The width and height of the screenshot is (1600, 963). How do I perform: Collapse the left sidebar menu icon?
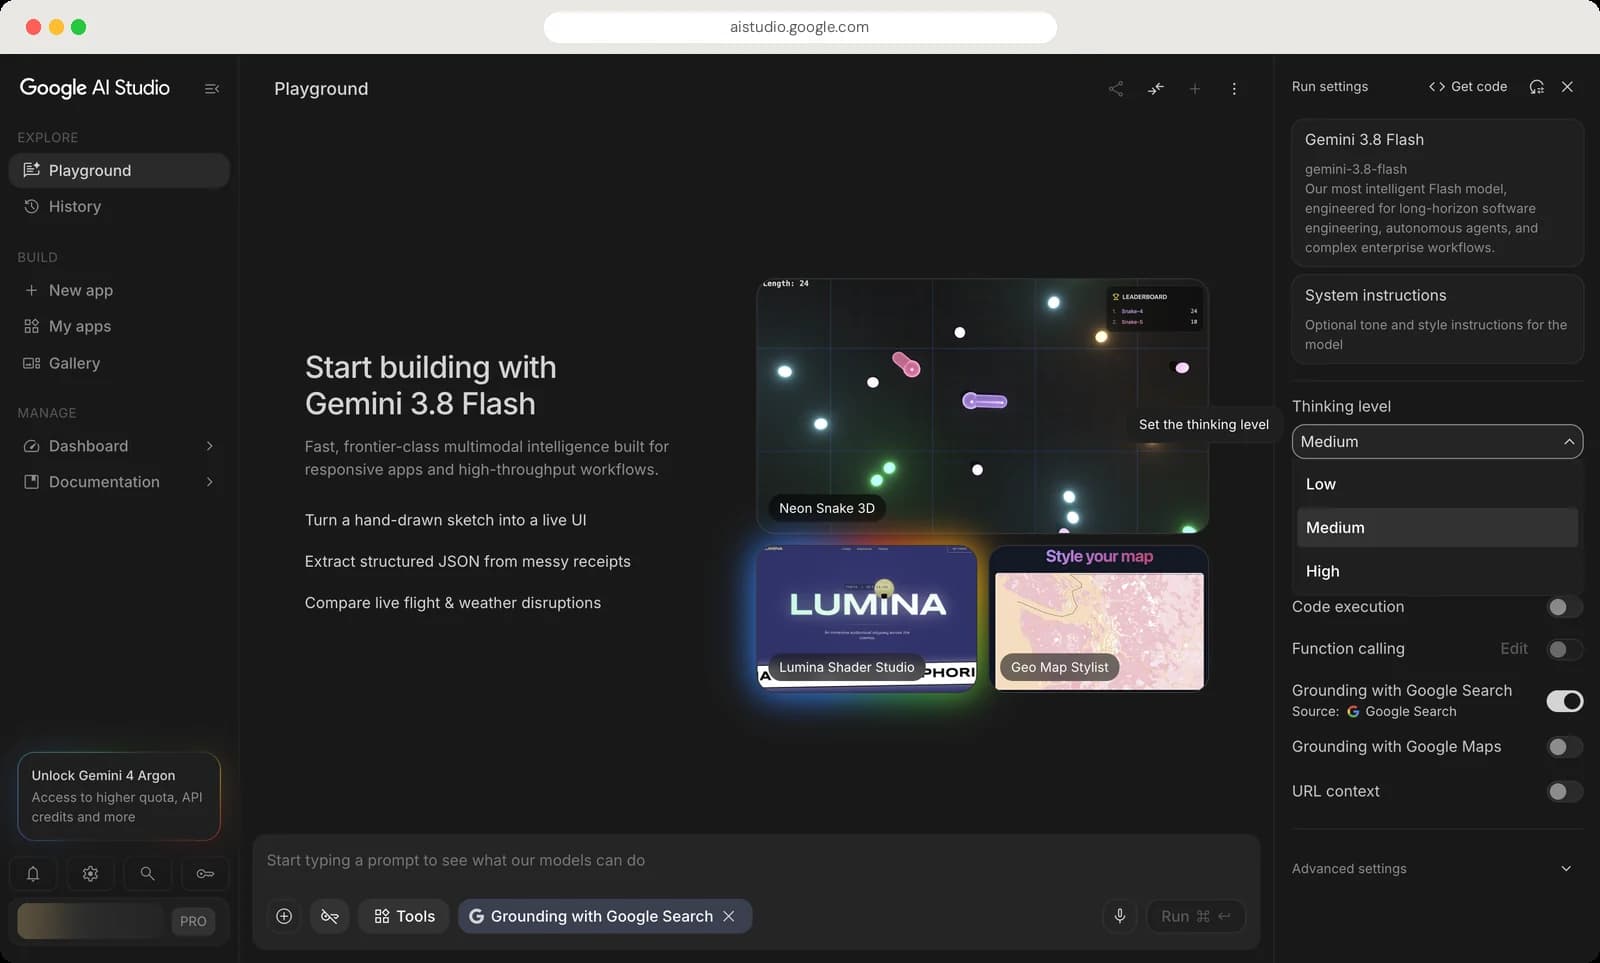pyautogui.click(x=212, y=89)
